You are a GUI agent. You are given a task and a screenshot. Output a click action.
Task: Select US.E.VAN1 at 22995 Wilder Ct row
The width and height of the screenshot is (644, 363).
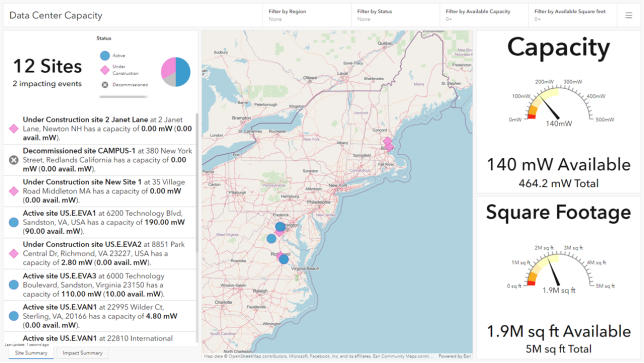[100, 316]
